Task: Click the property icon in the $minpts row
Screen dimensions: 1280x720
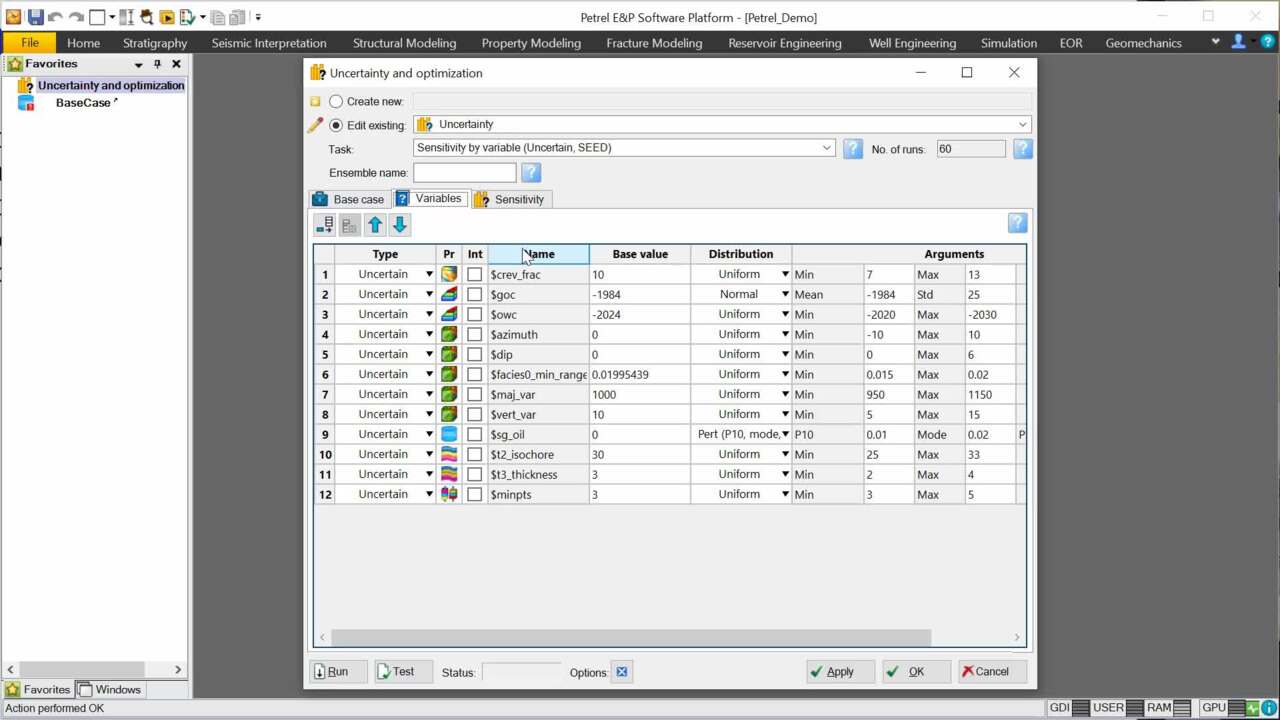Action: tap(449, 494)
